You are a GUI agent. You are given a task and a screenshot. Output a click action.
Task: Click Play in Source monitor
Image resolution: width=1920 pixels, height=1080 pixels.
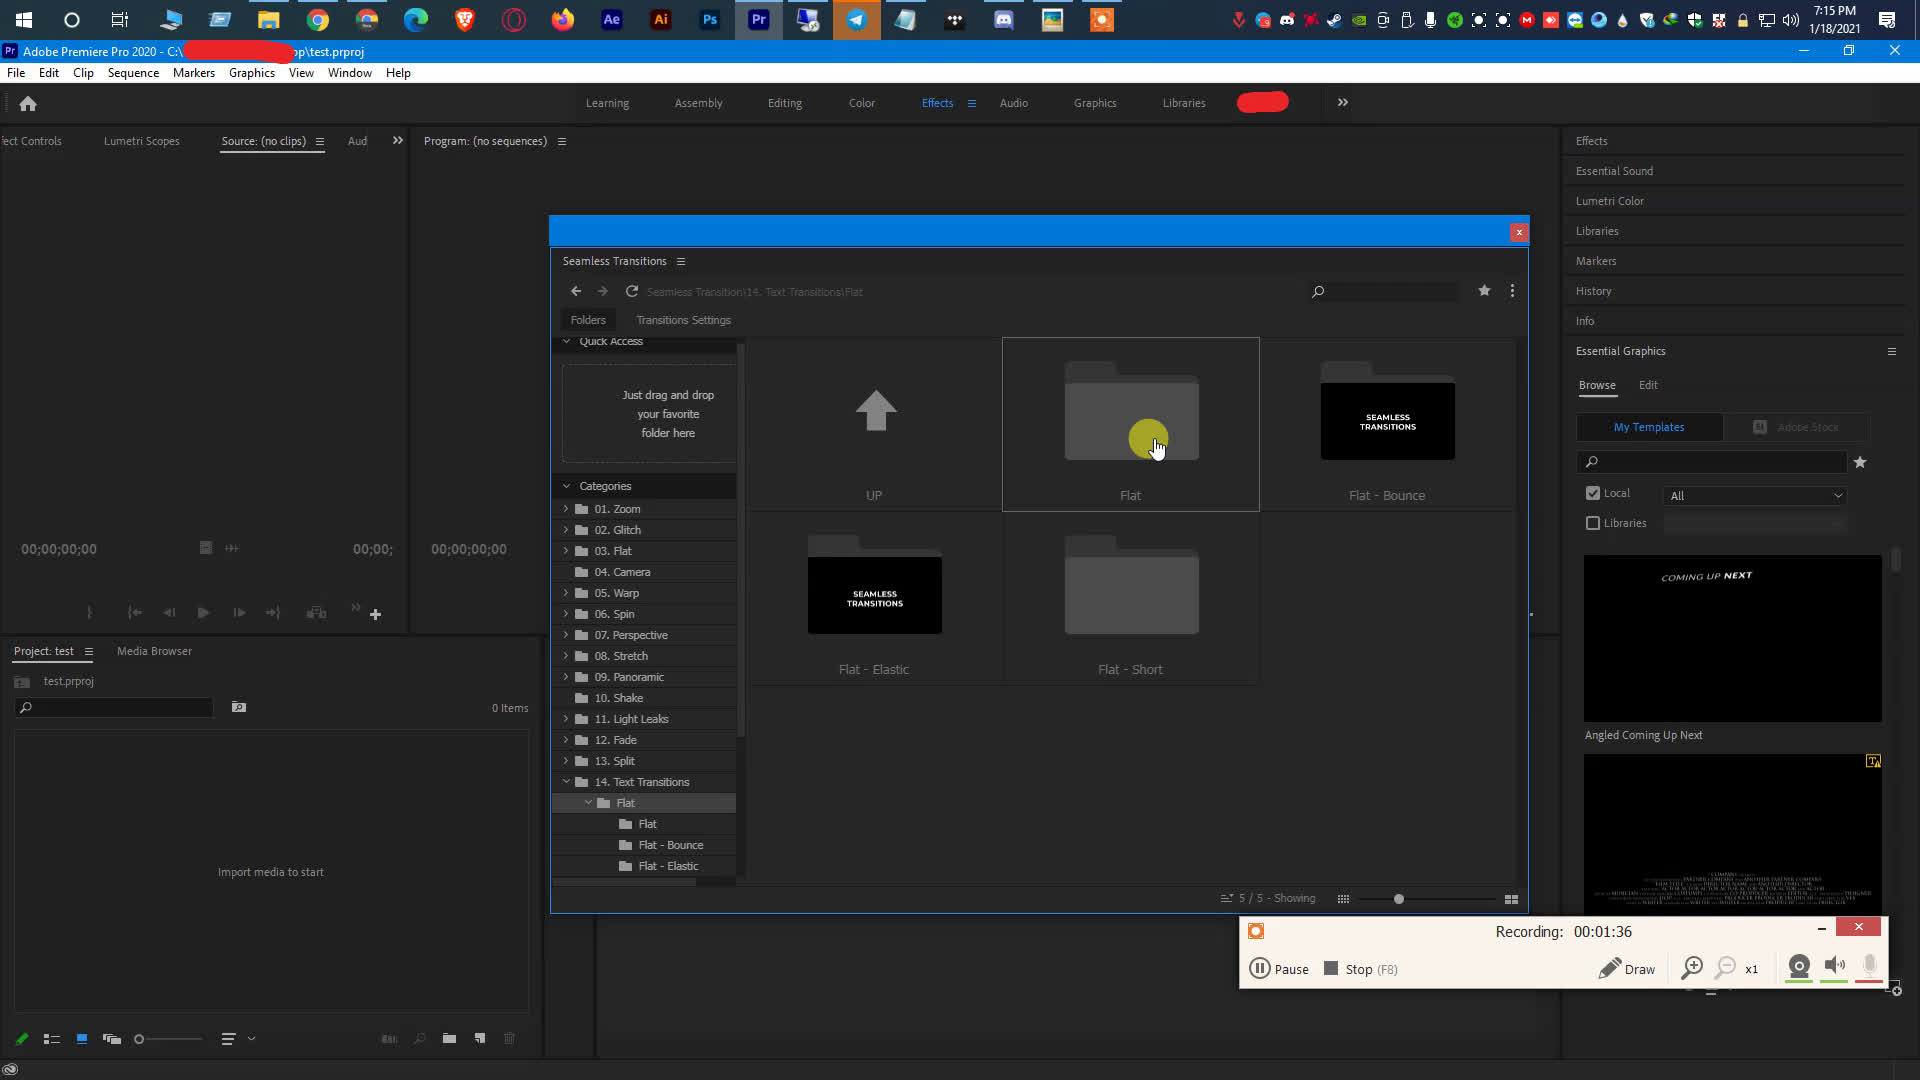pos(203,613)
